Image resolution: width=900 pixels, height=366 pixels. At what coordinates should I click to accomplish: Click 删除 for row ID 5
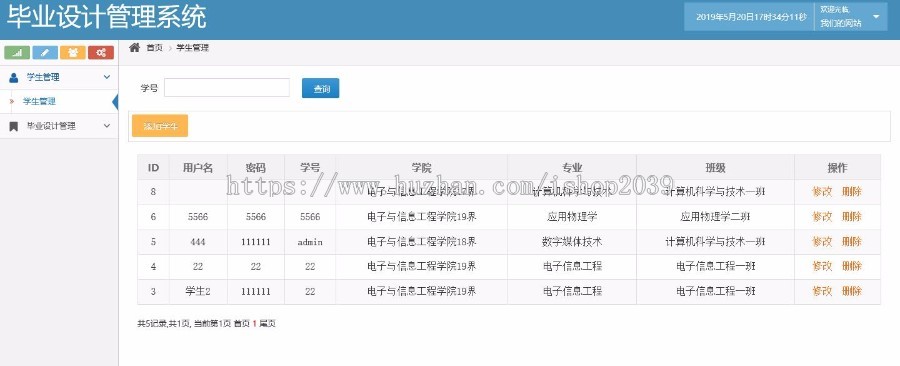pos(852,242)
